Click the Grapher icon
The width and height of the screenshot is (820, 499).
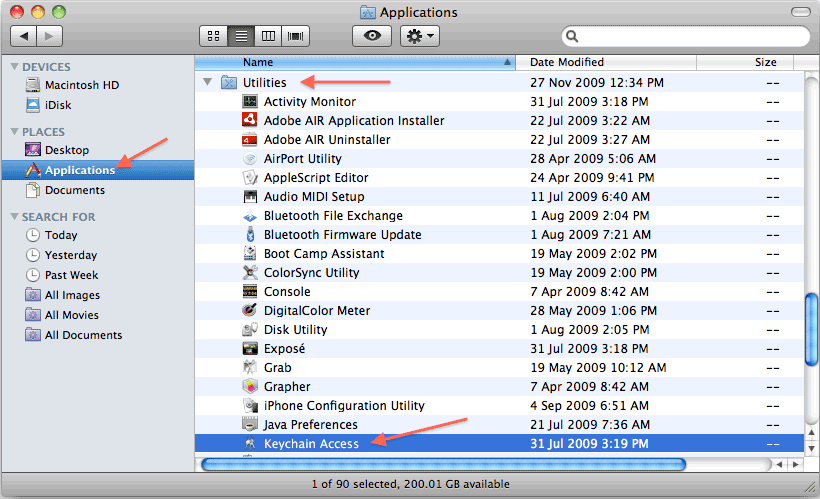(250, 387)
